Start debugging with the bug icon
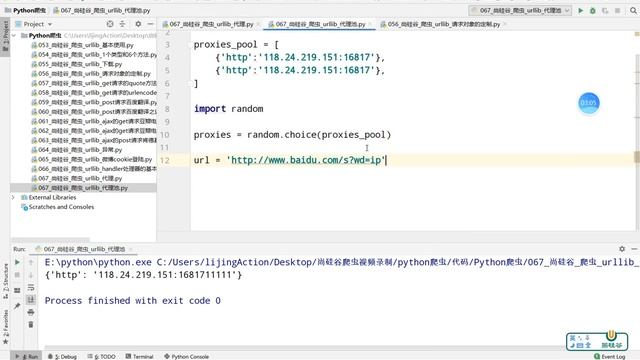The width and height of the screenshot is (640, 360). click(x=593, y=11)
